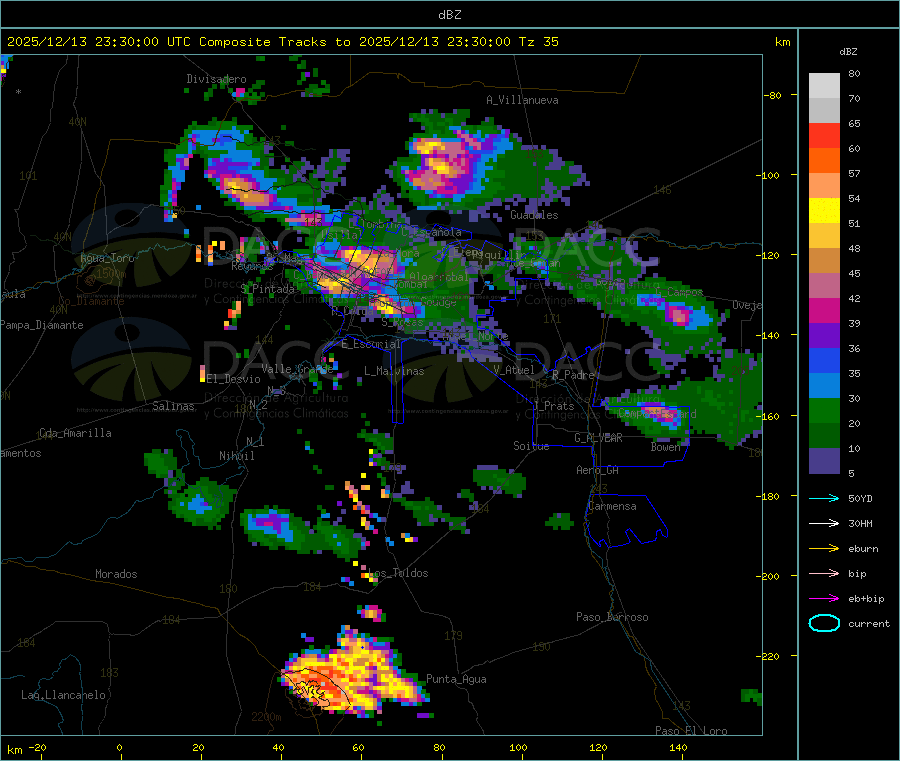Click the '100' tick on bottom axis
900x761 pixels.
click(518, 747)
